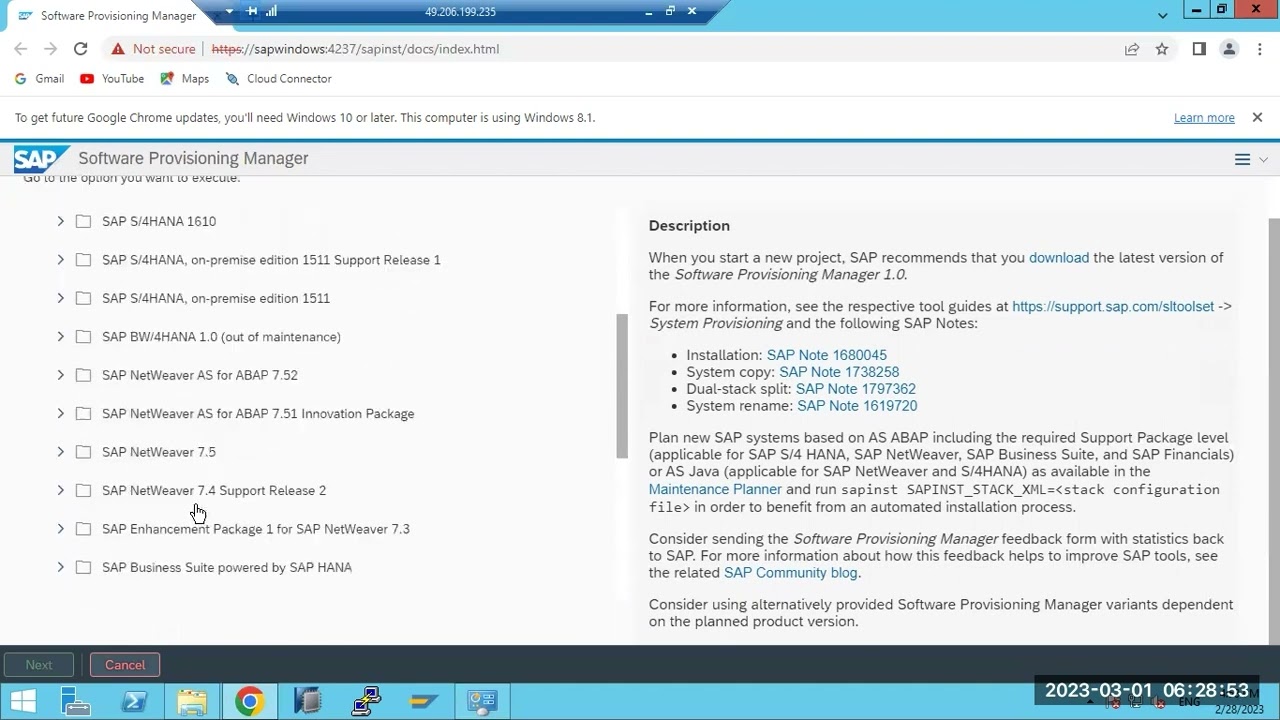
Task: Open File Explorer from the taskbar
Action: pos(192,701)
